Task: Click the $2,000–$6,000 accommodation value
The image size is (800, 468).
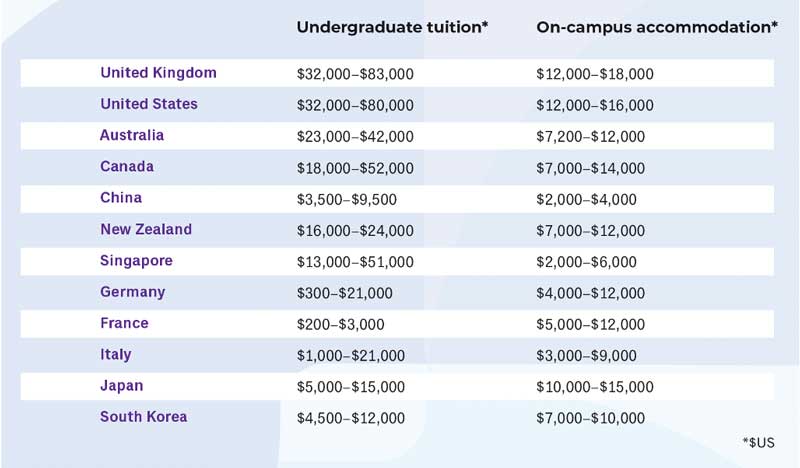Action: point(586,261)
